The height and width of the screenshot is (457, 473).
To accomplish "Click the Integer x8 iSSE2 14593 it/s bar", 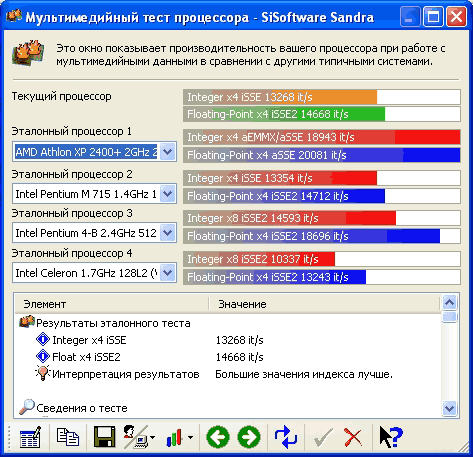I will 322,218.
